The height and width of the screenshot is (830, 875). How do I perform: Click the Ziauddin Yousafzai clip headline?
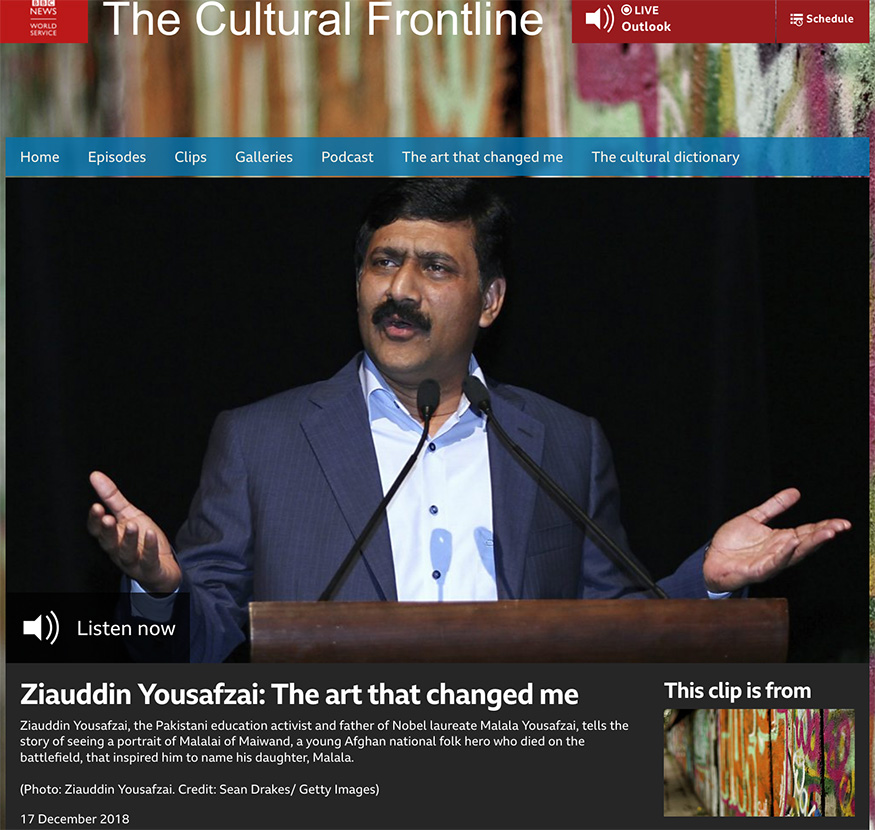(299, 694)
